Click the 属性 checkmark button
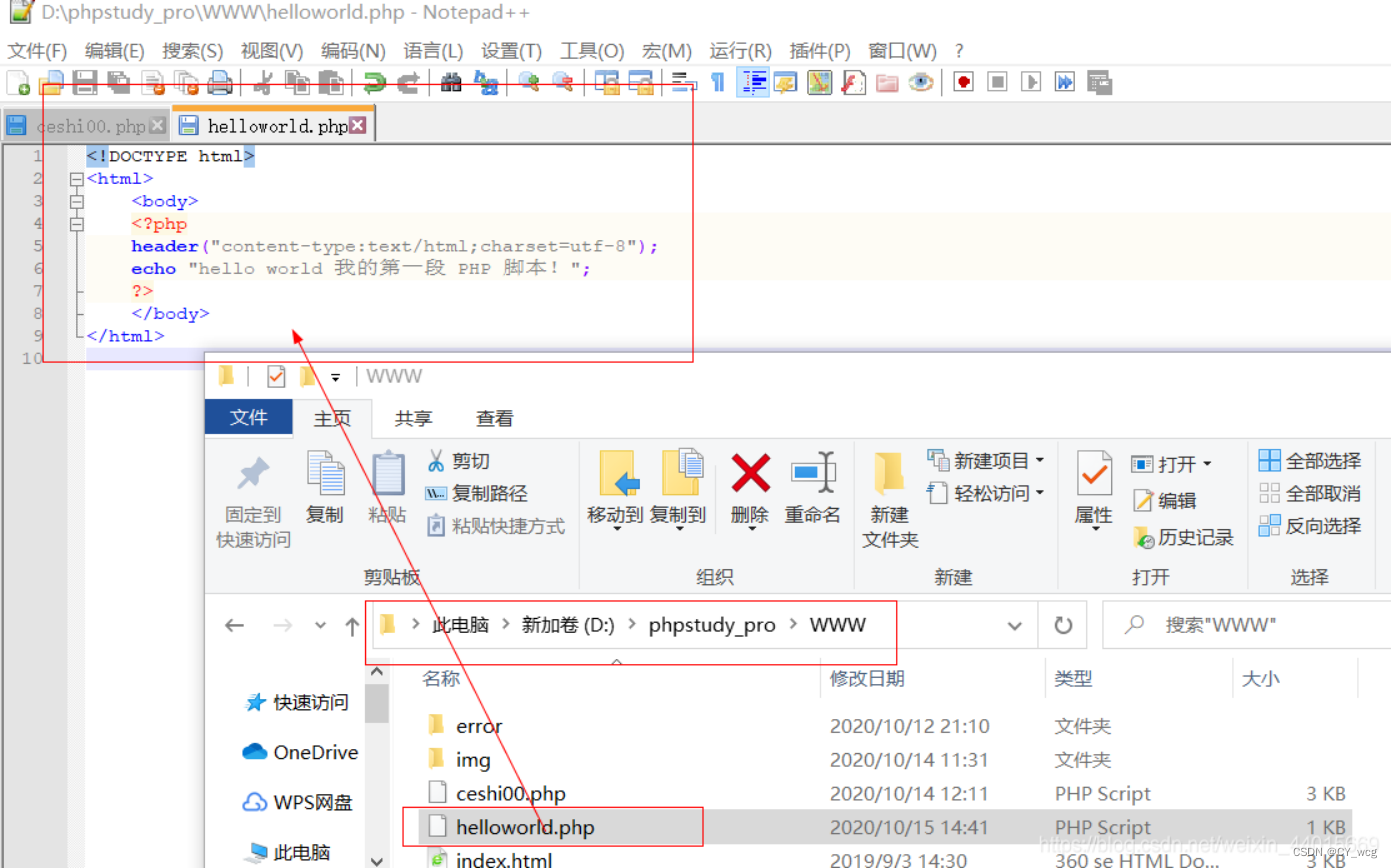 (1094, 489)
